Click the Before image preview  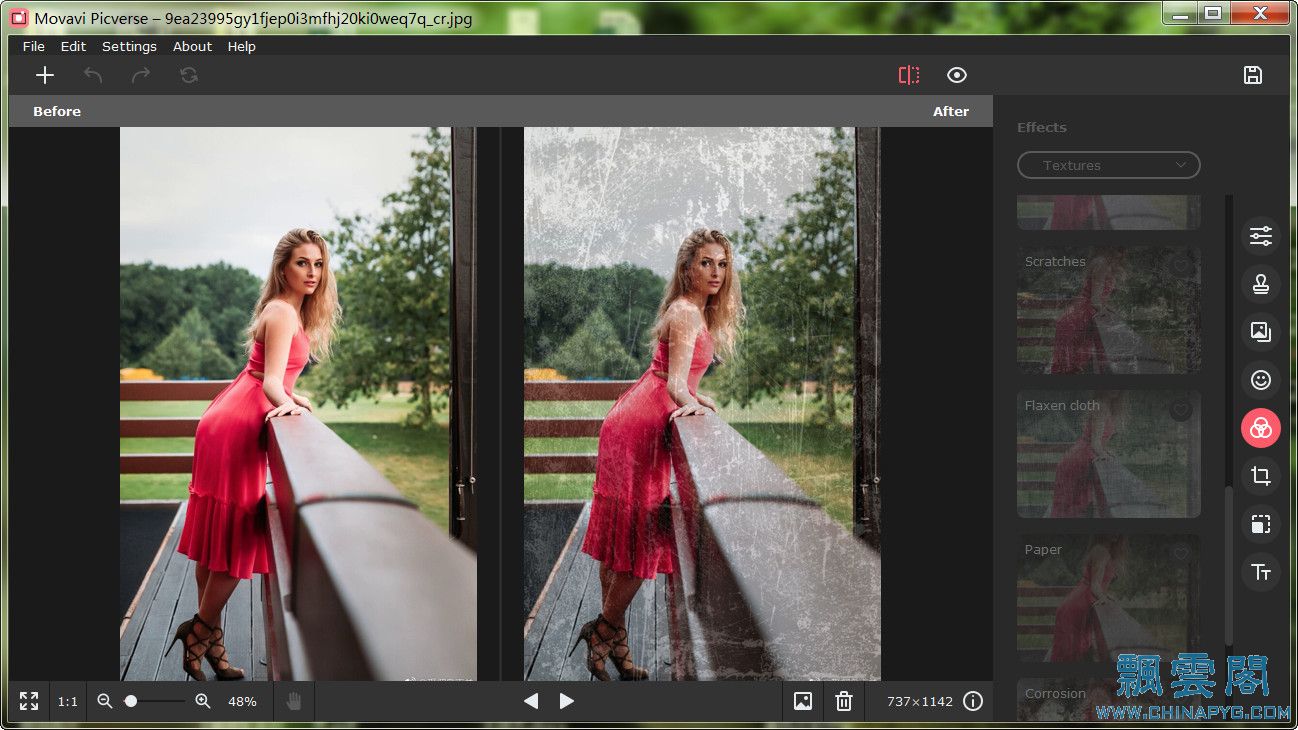coord(298,403)
